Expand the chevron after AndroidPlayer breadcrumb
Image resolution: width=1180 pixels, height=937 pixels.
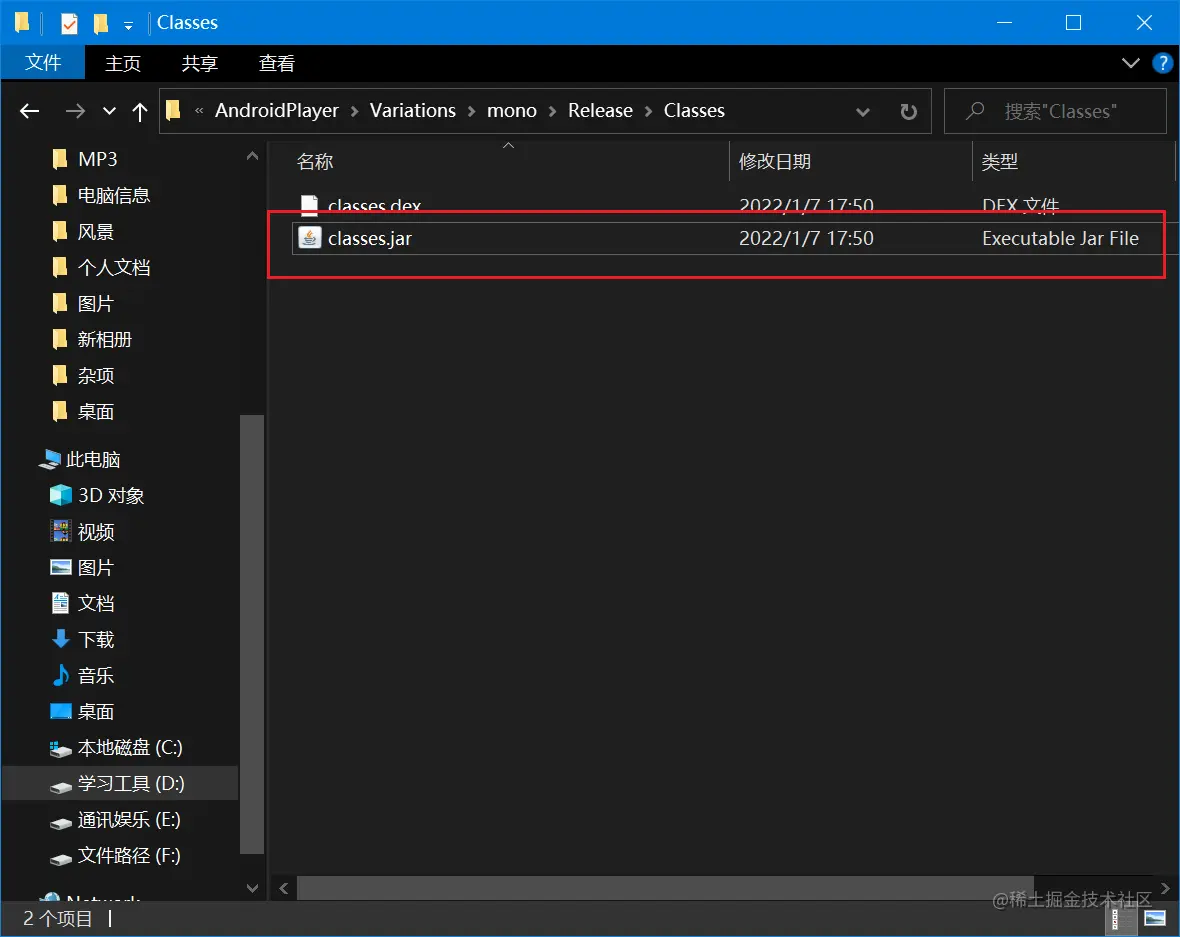point(354,111)
